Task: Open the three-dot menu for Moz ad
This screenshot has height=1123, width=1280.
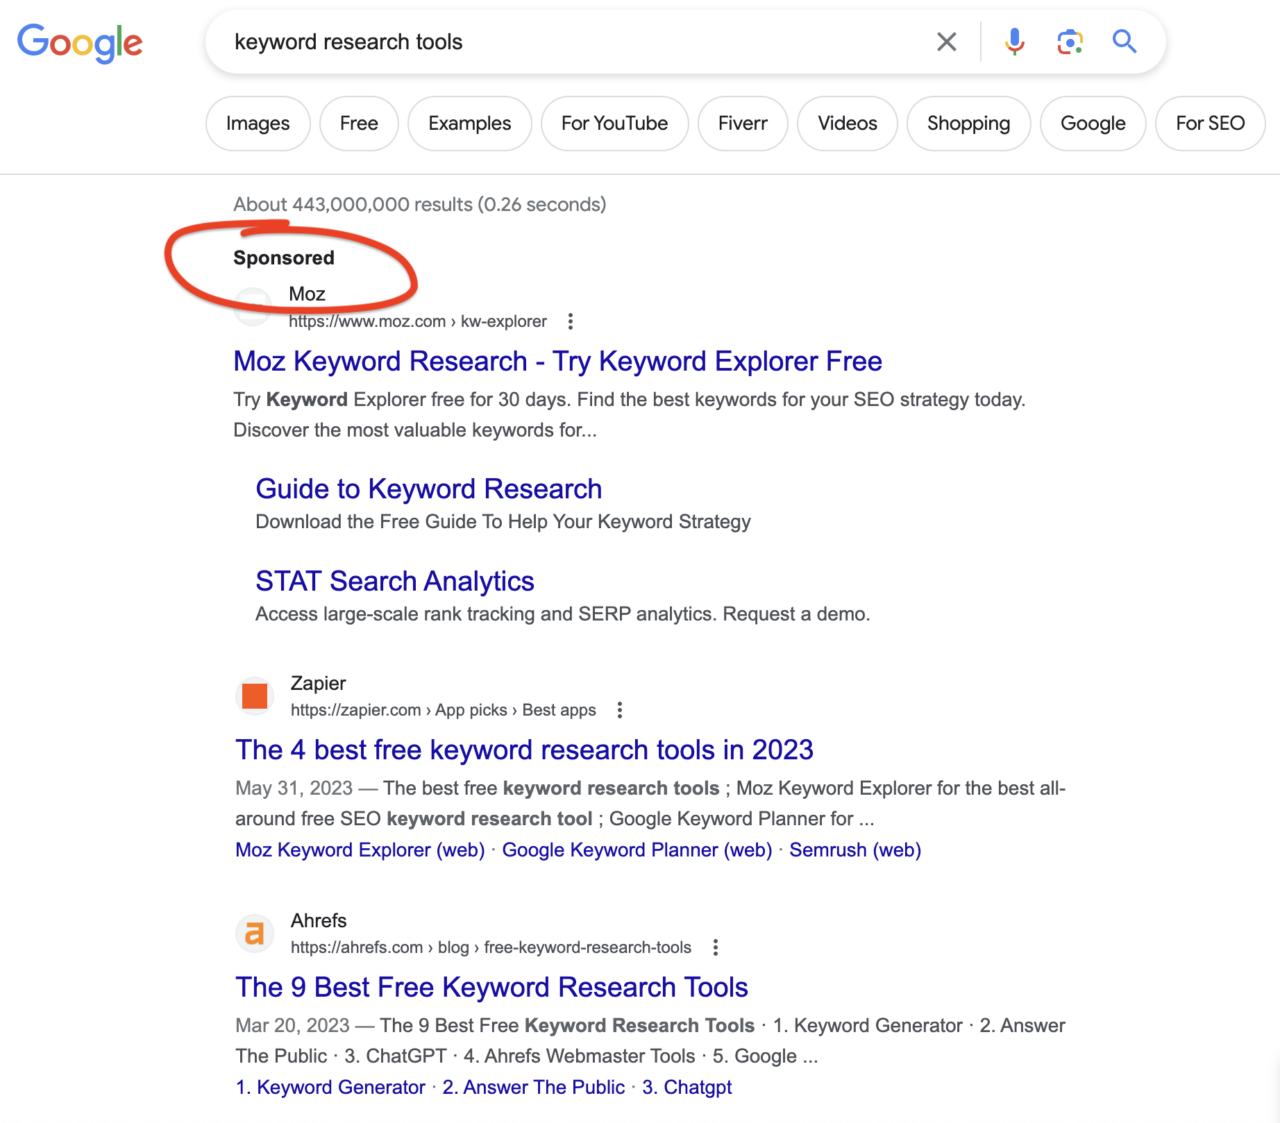Action: pos(570,321)
